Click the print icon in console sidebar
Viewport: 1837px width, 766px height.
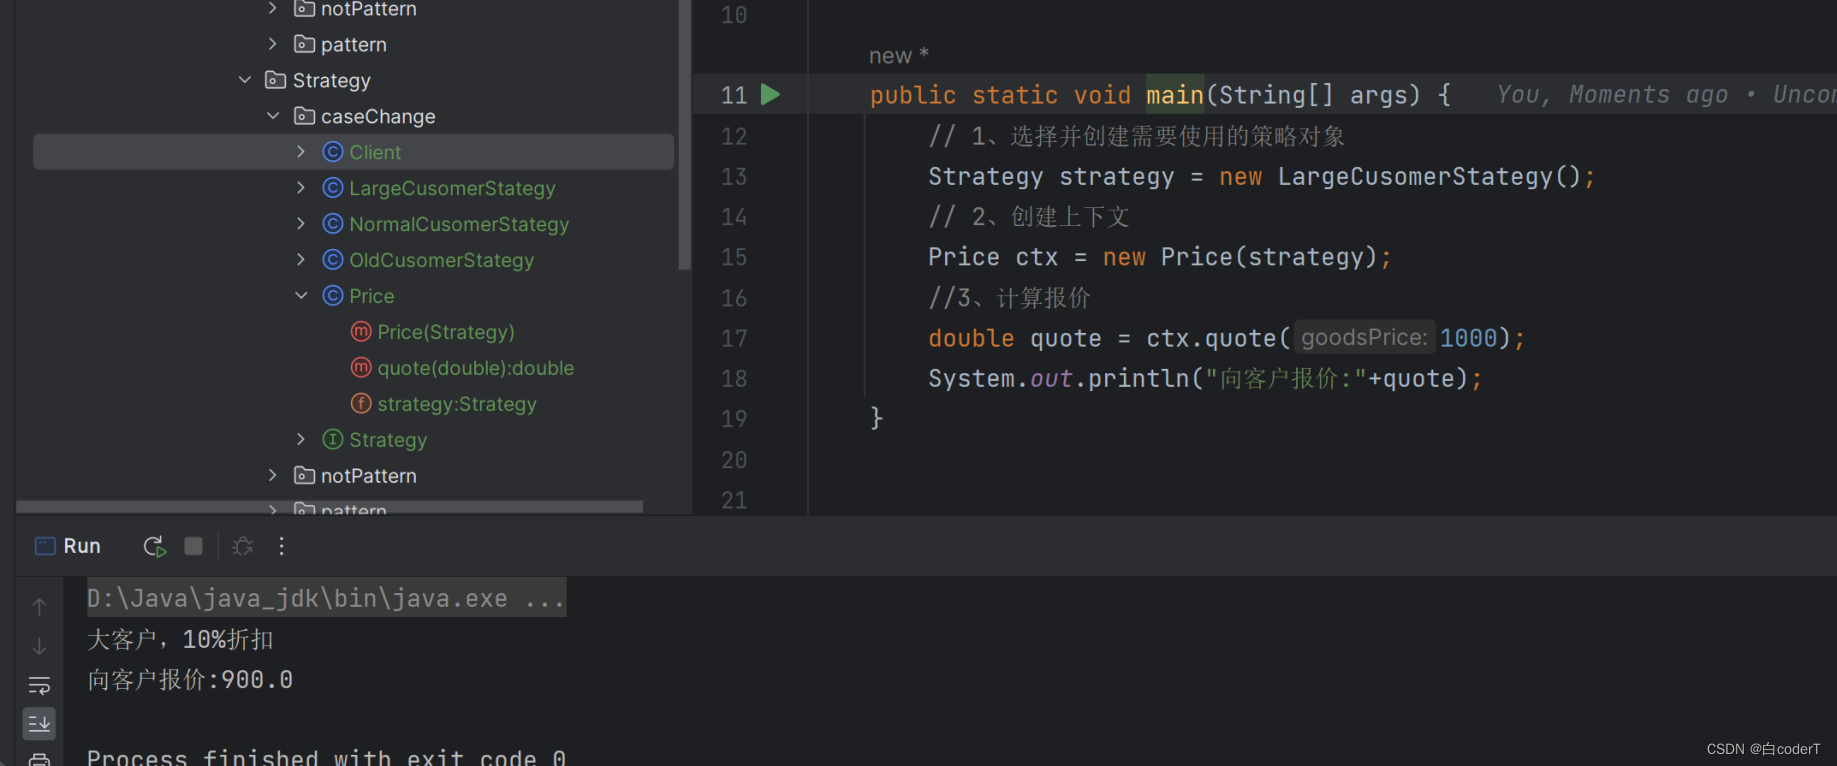[39, 760]
